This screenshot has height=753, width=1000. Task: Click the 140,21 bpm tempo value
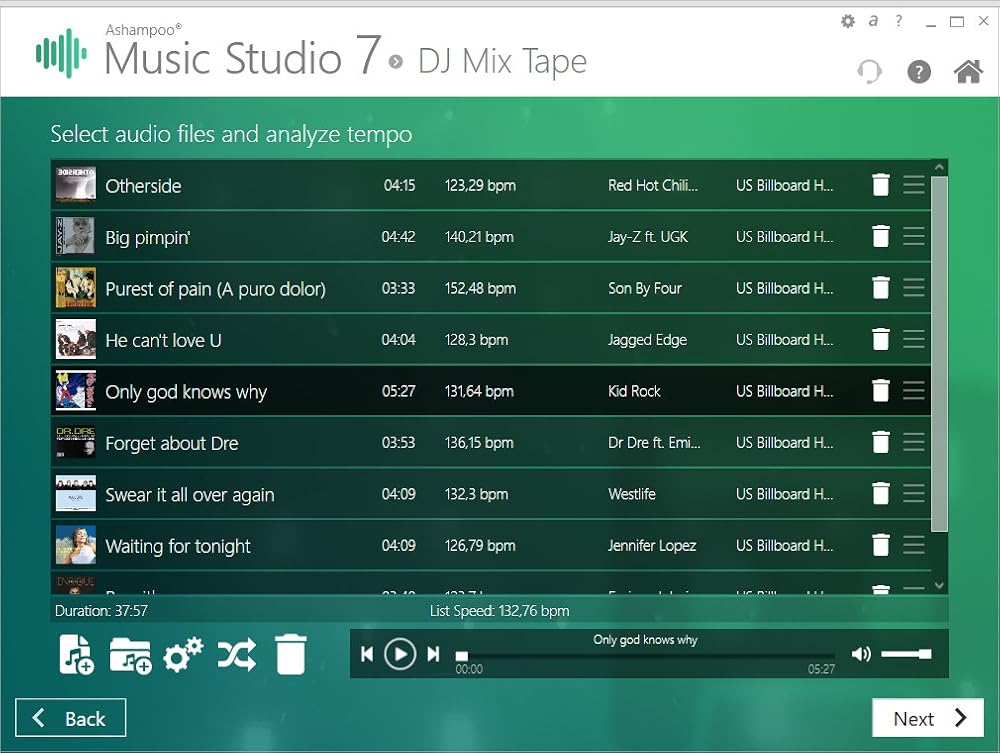click(479, 237)
